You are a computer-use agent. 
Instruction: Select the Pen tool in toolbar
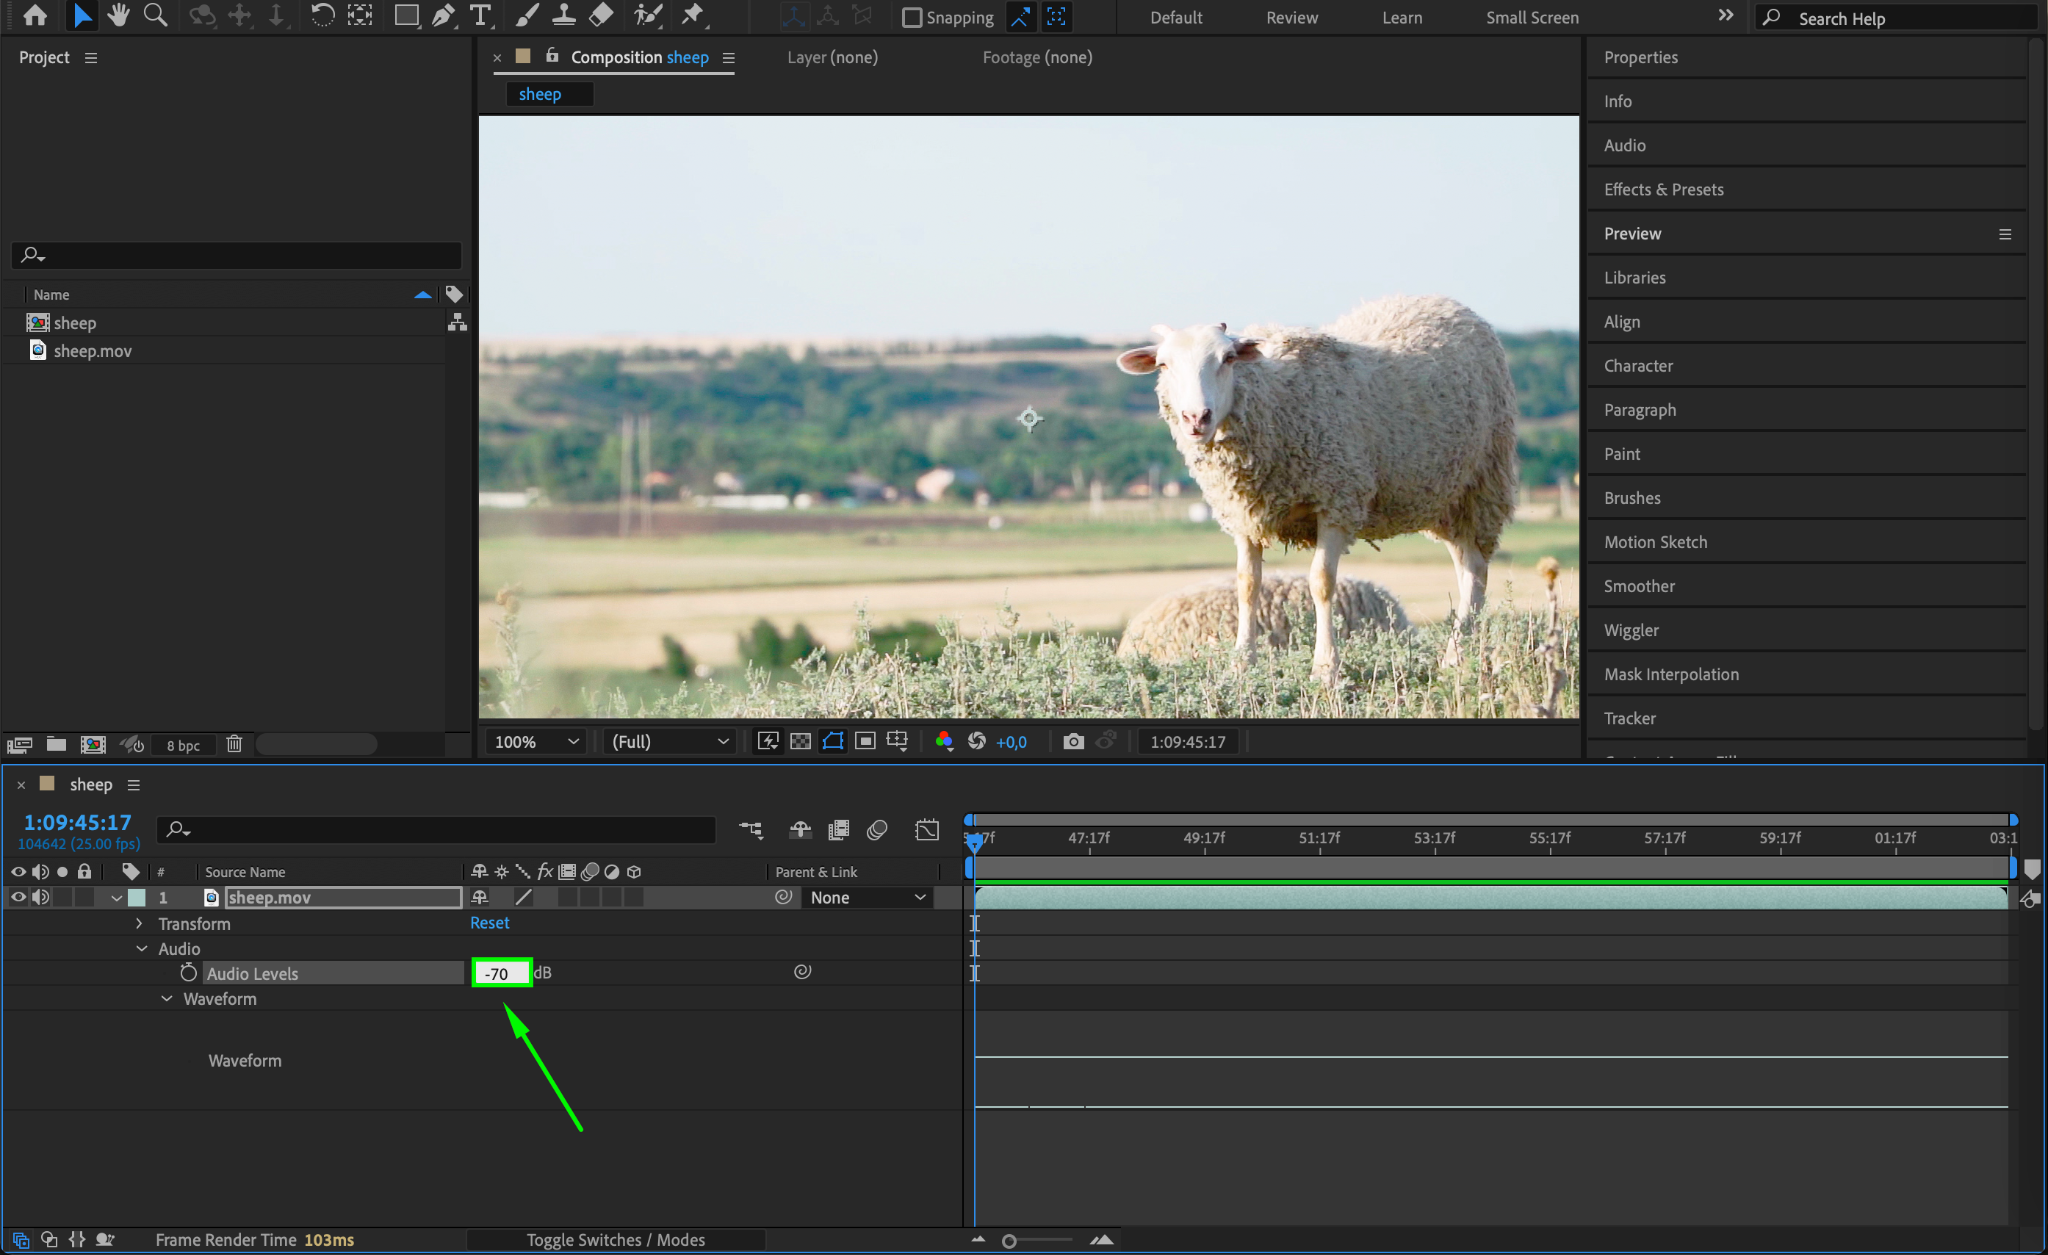click(x=443, y=15)
